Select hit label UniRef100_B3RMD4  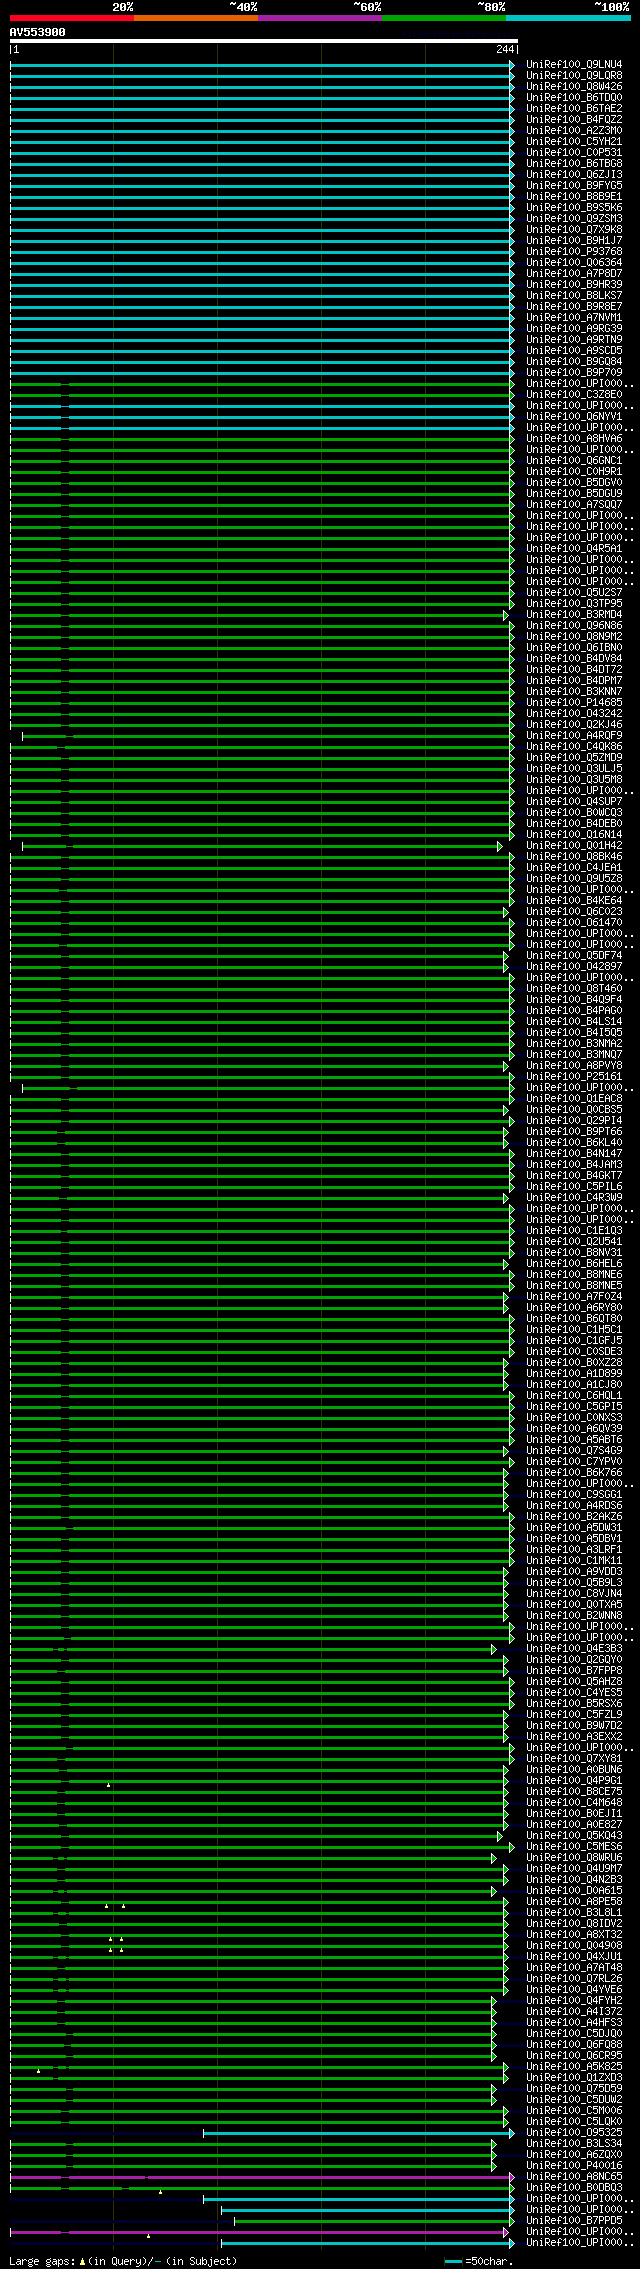(x=574, y=614)
